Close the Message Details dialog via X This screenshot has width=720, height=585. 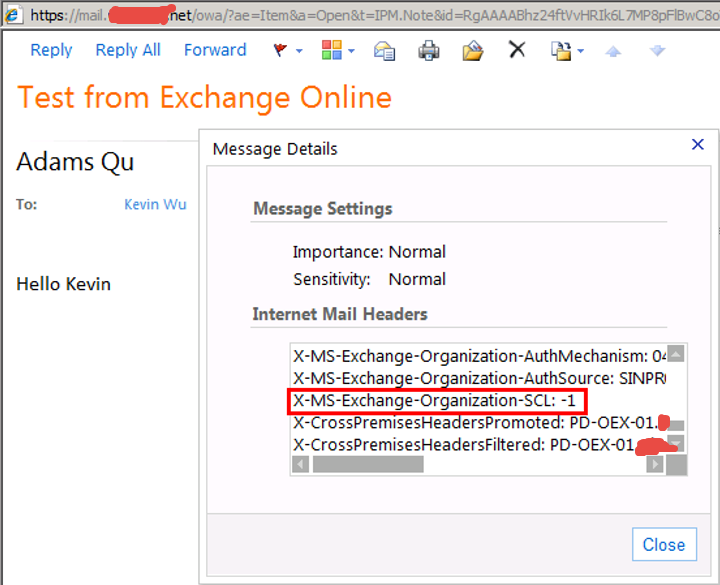[698, 145]
